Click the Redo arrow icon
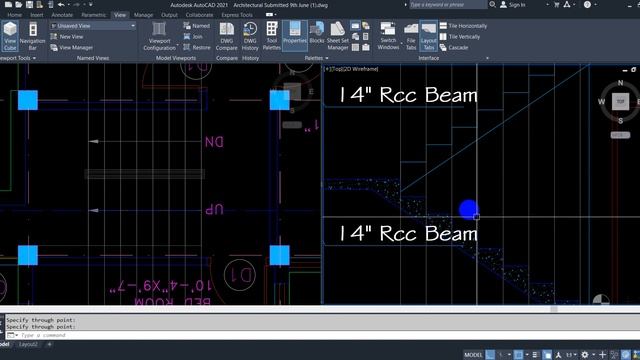The width and height of the screenshot is (640, 360). 76,4
